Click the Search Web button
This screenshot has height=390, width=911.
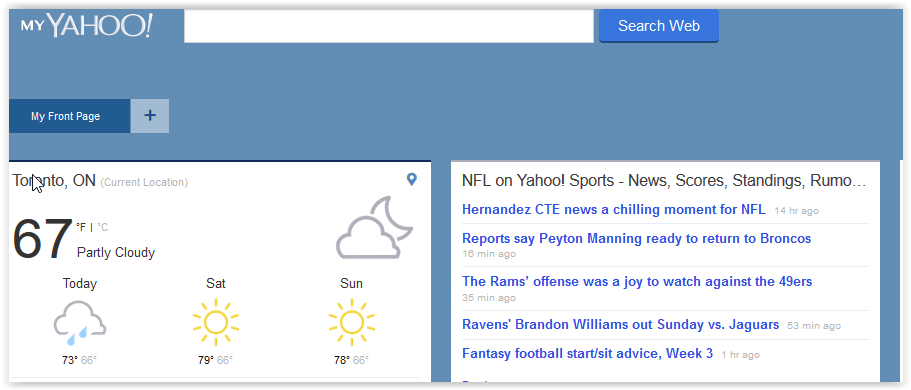[x=659, y=26]
